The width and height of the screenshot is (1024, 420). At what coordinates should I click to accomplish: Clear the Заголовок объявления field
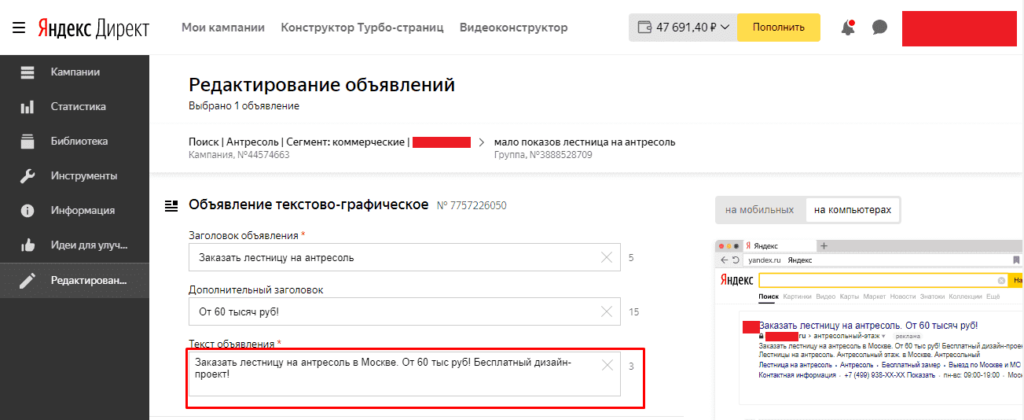tap(607, 257)
